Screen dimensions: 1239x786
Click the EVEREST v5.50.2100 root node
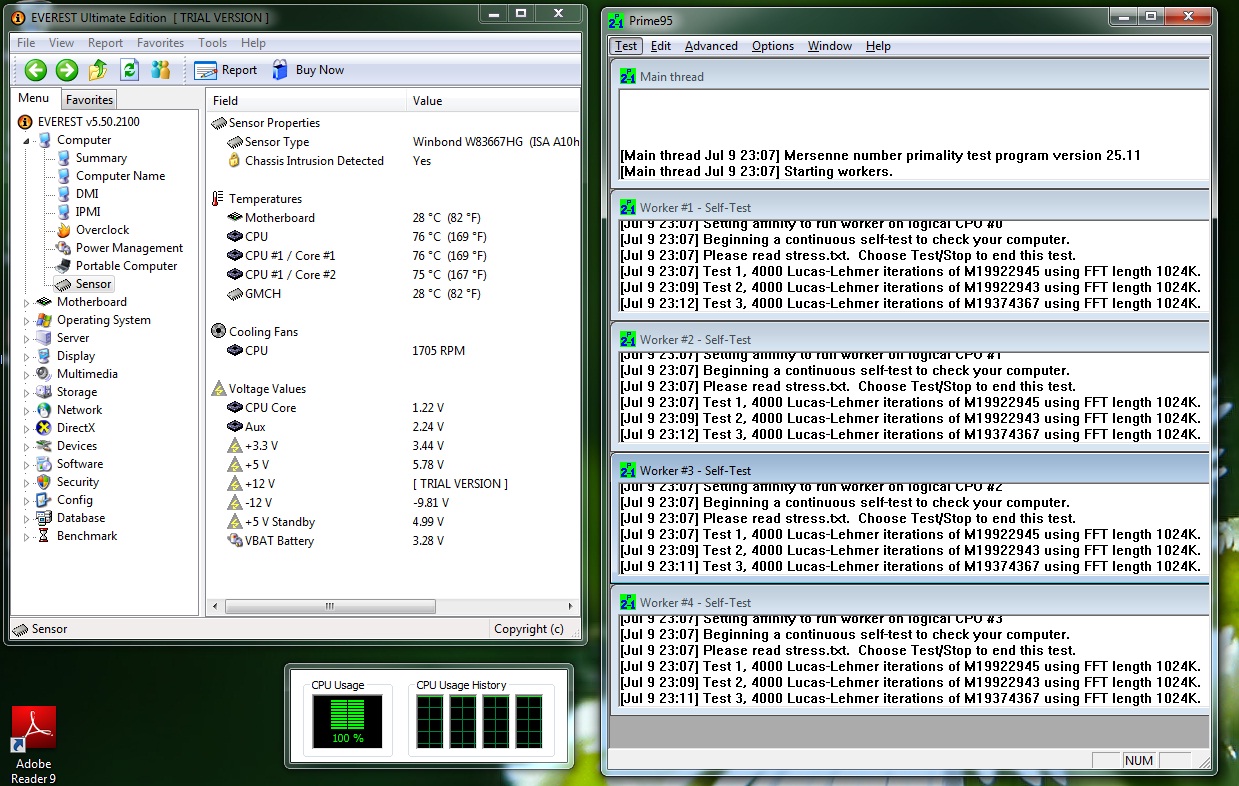click(88, 122)
